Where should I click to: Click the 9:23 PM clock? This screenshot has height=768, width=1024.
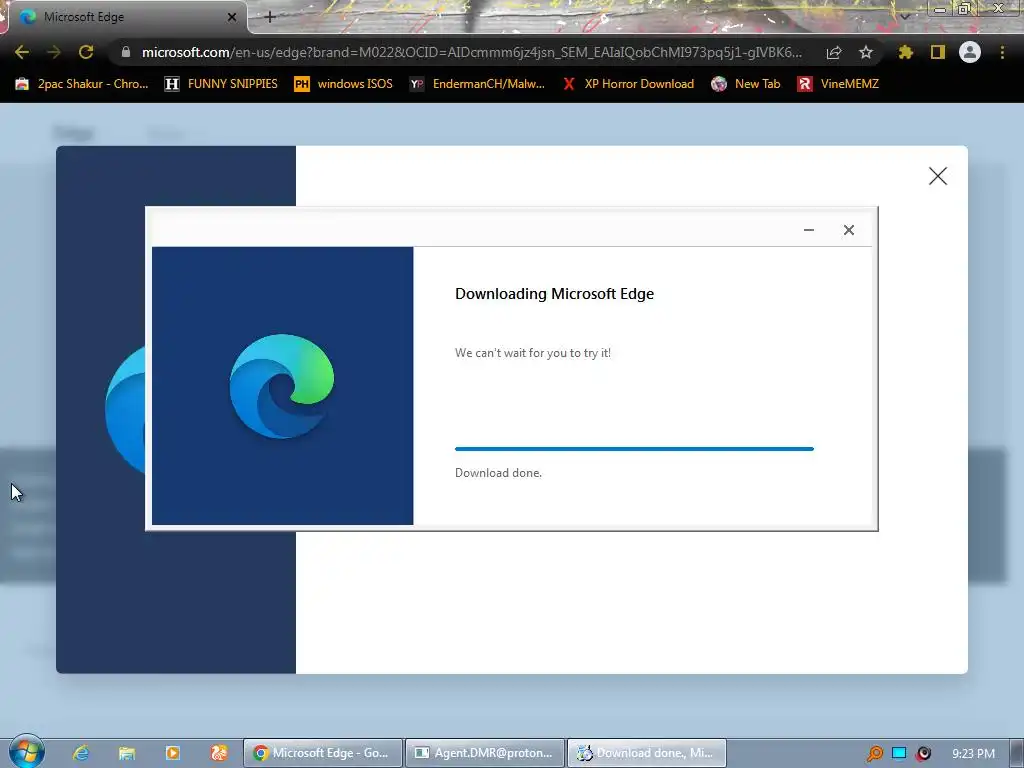click(x=973, y=754)
